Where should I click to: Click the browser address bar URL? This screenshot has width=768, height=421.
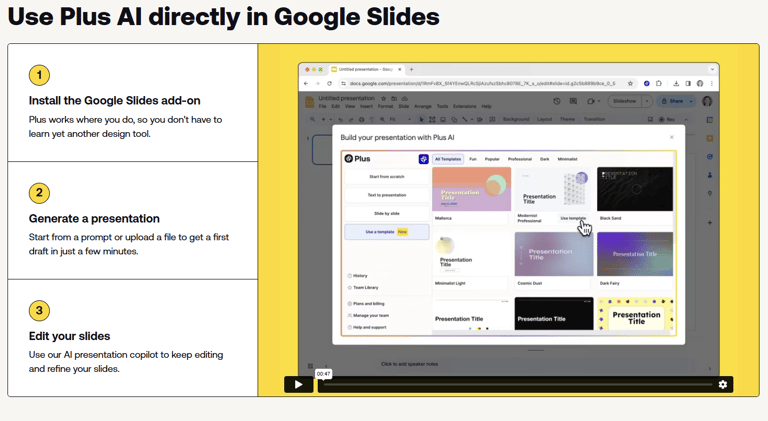coord(482,84)
